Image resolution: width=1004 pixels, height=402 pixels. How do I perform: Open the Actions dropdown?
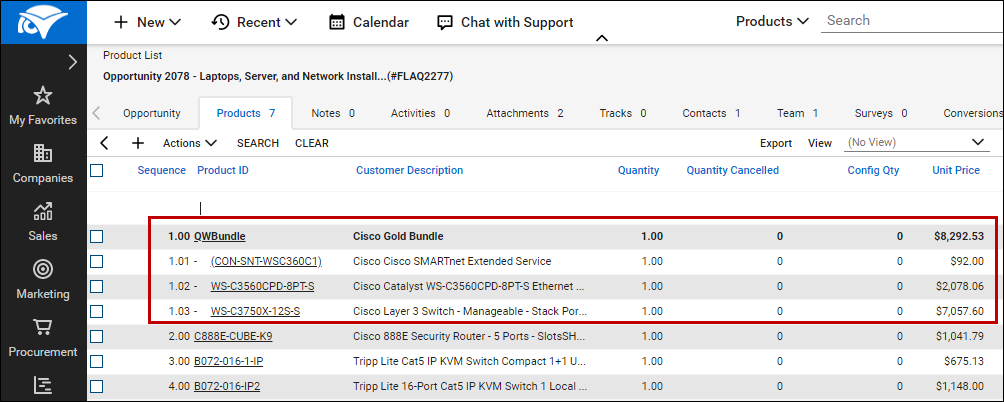point(190,143)
